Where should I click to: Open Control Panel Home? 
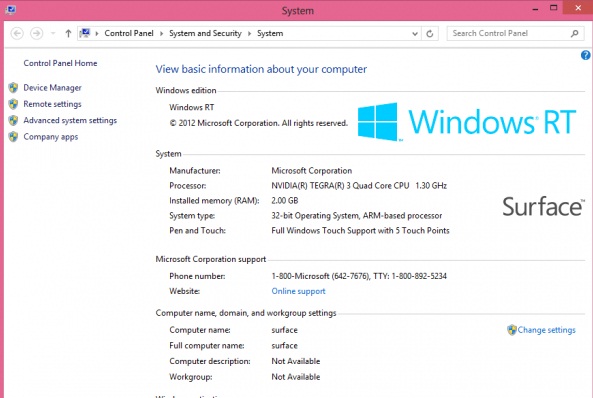point(60,63)
